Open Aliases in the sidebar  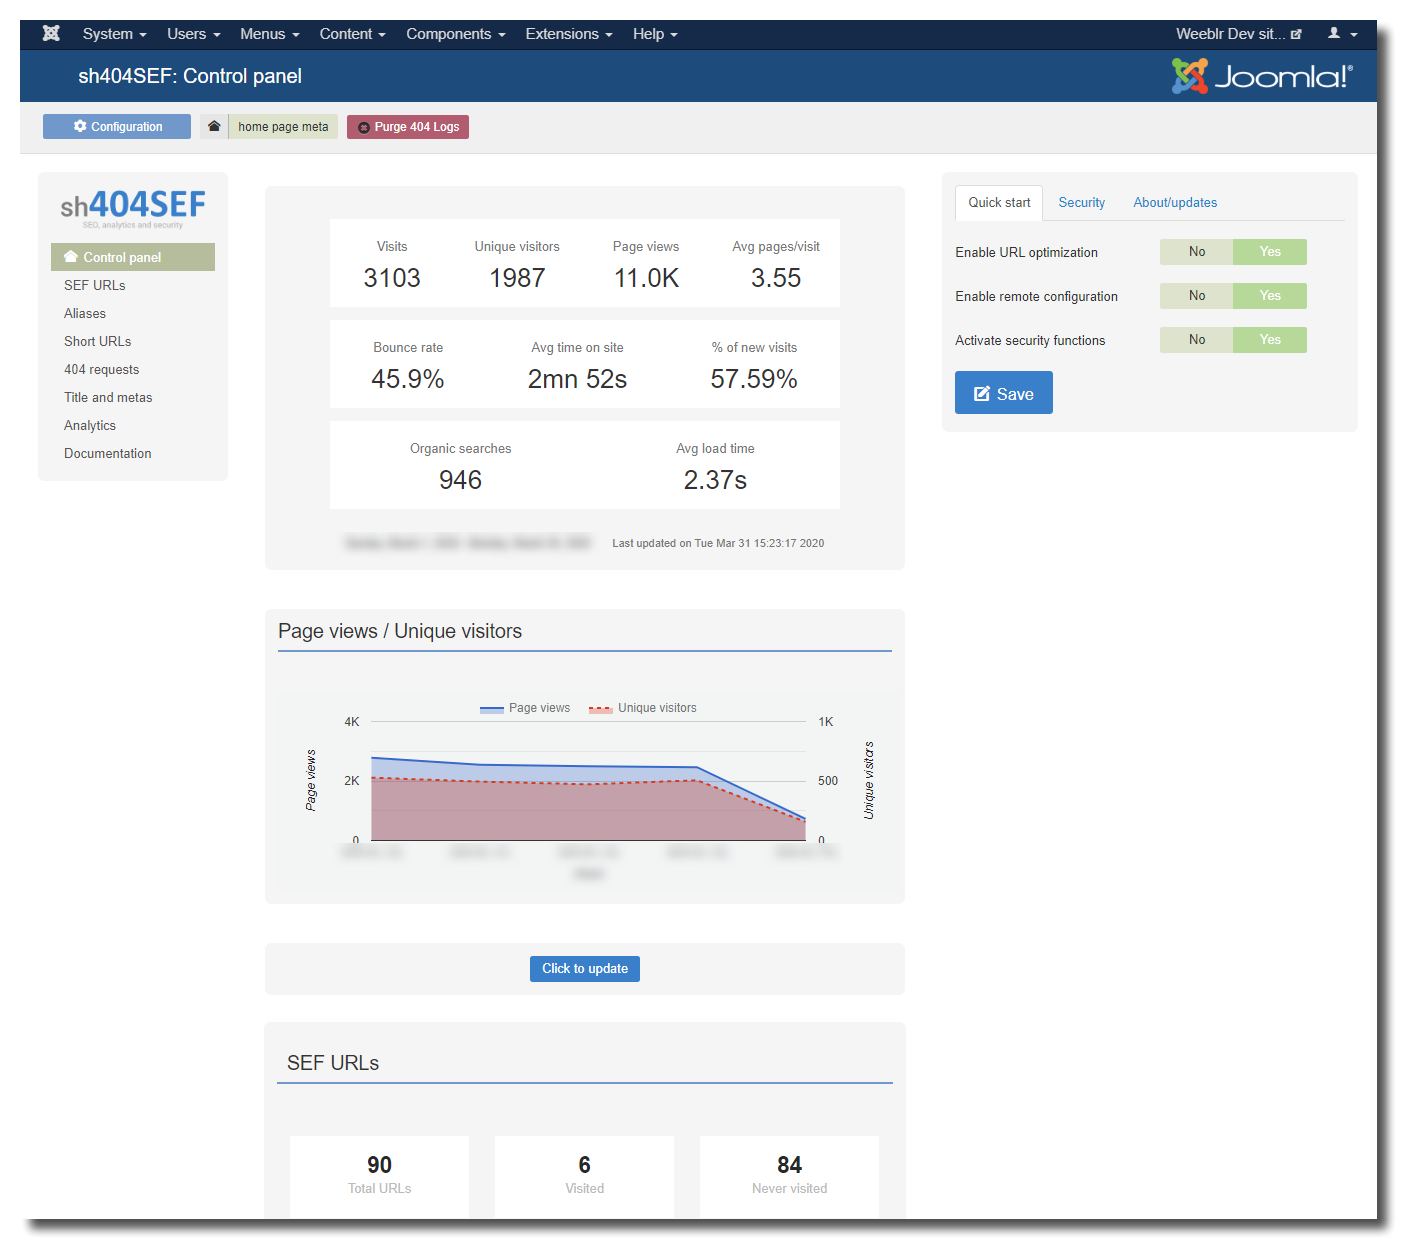click(x=85, y=313)
